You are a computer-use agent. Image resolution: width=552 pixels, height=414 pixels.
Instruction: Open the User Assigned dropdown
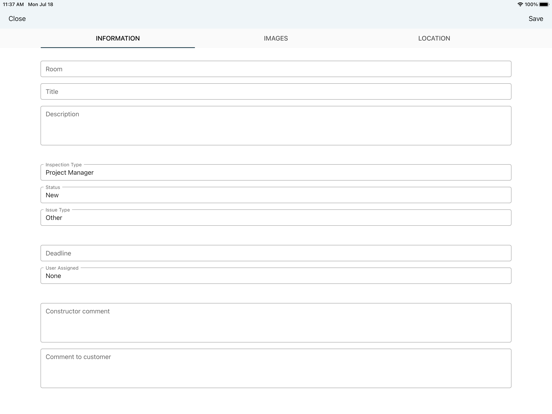(276, 276)
